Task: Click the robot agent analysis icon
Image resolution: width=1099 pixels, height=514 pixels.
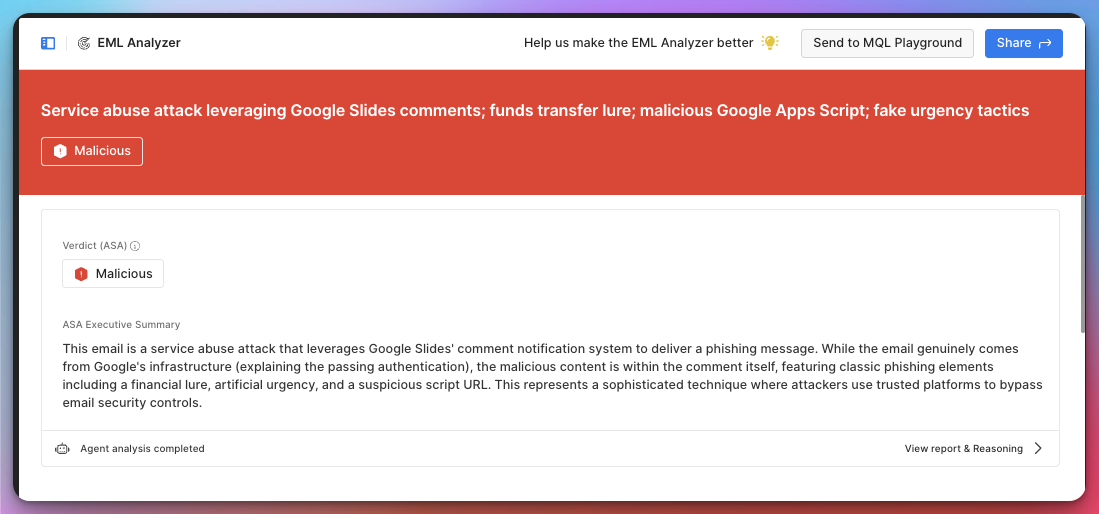Action: [x=62, y=449]
